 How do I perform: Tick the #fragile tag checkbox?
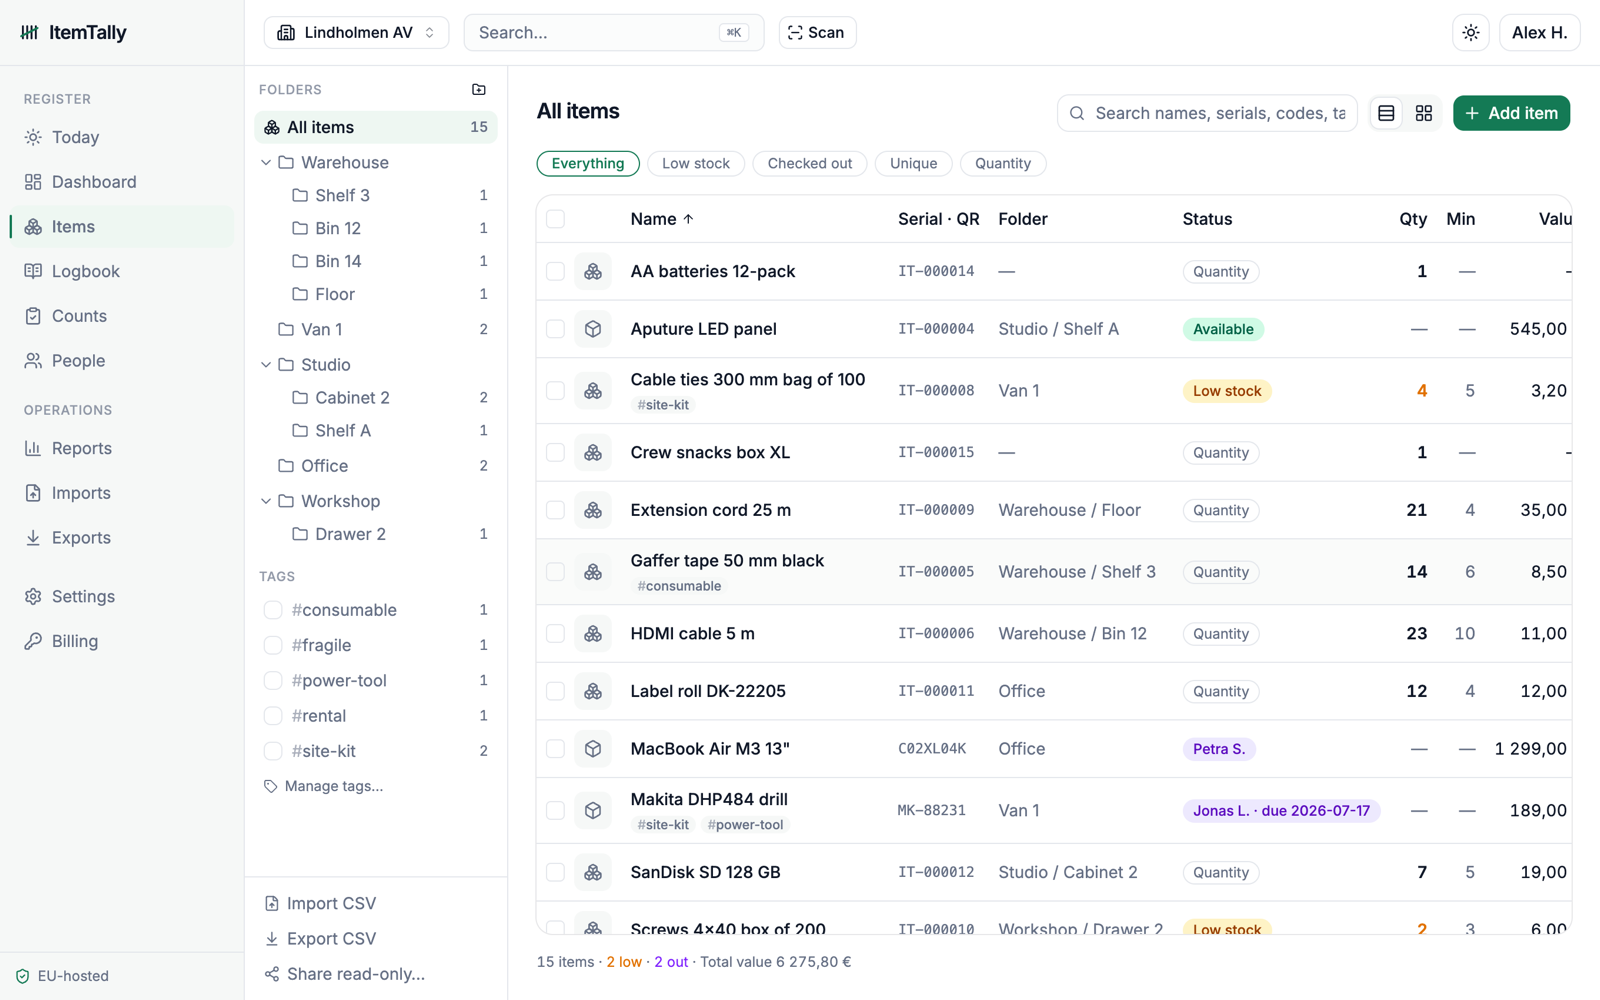tap(272, 645)
